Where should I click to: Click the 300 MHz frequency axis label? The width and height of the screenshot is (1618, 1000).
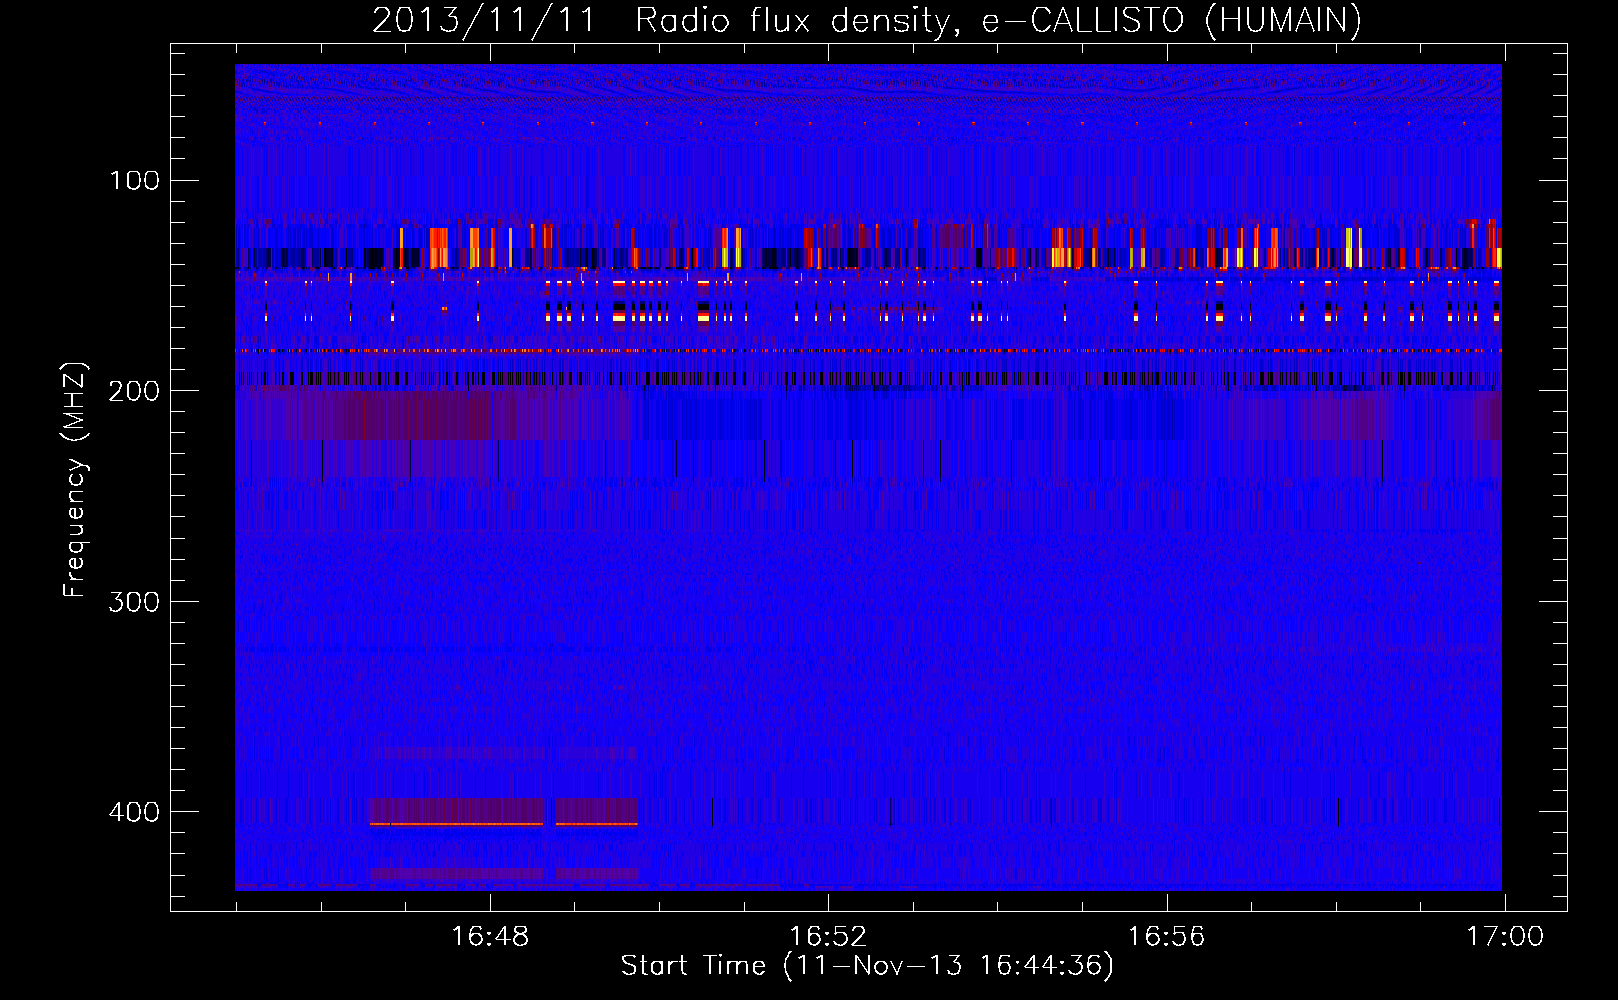[134, 602]
